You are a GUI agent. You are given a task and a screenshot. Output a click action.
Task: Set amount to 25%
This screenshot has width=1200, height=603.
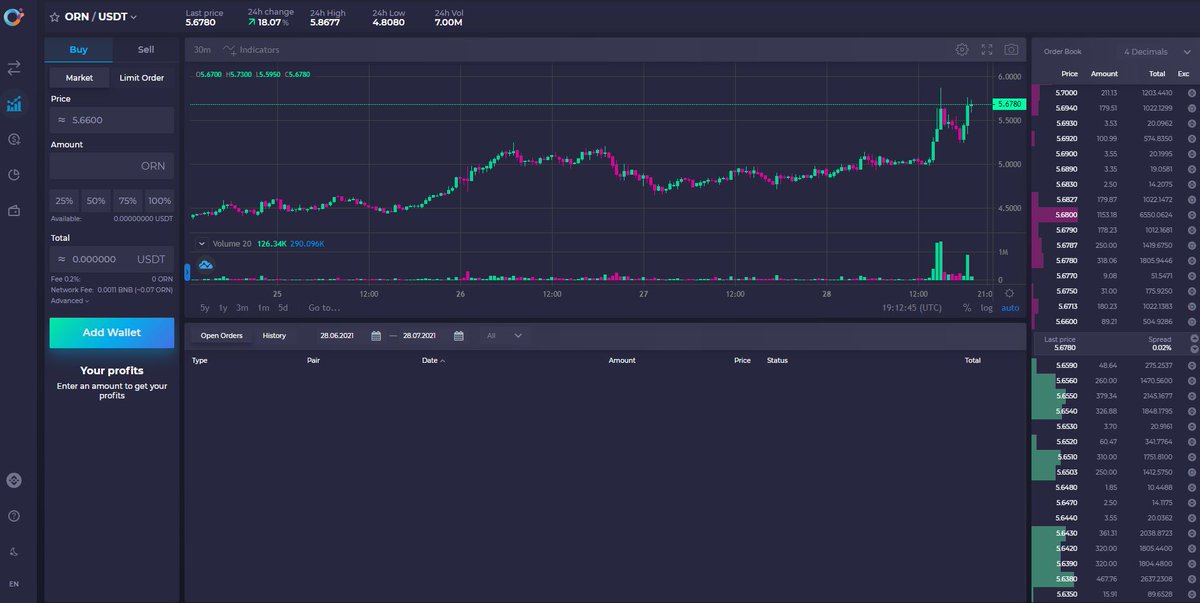pyautogui.click(x=64, y=201)
